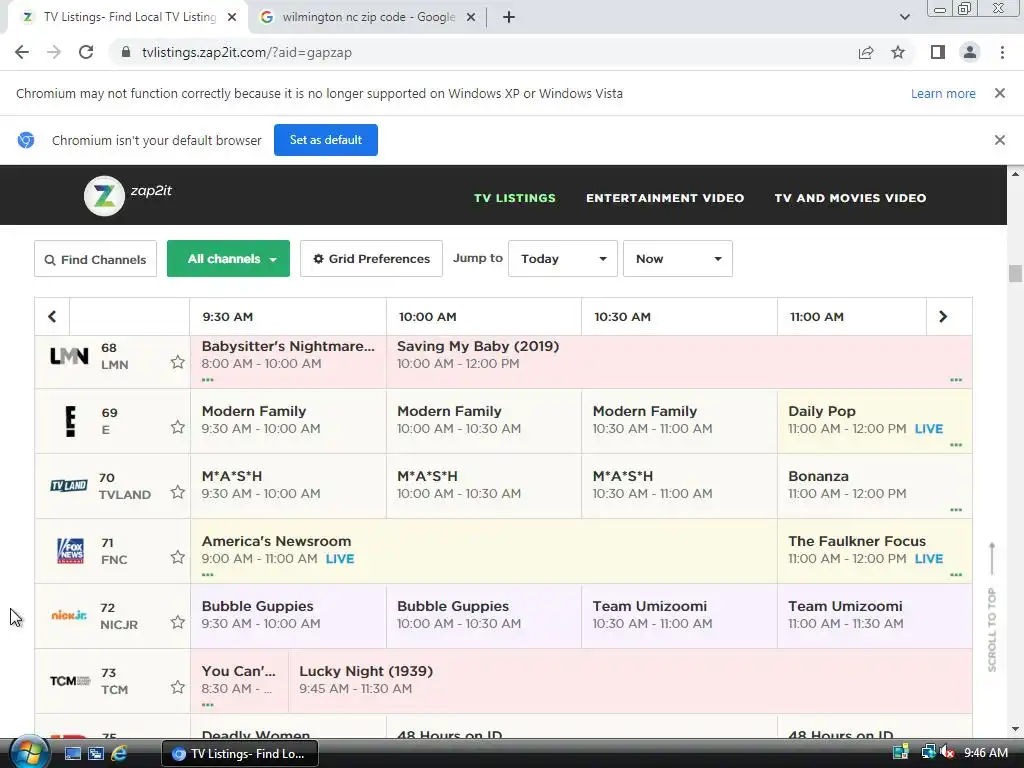Click the volume tray icon

pos(948,752)
